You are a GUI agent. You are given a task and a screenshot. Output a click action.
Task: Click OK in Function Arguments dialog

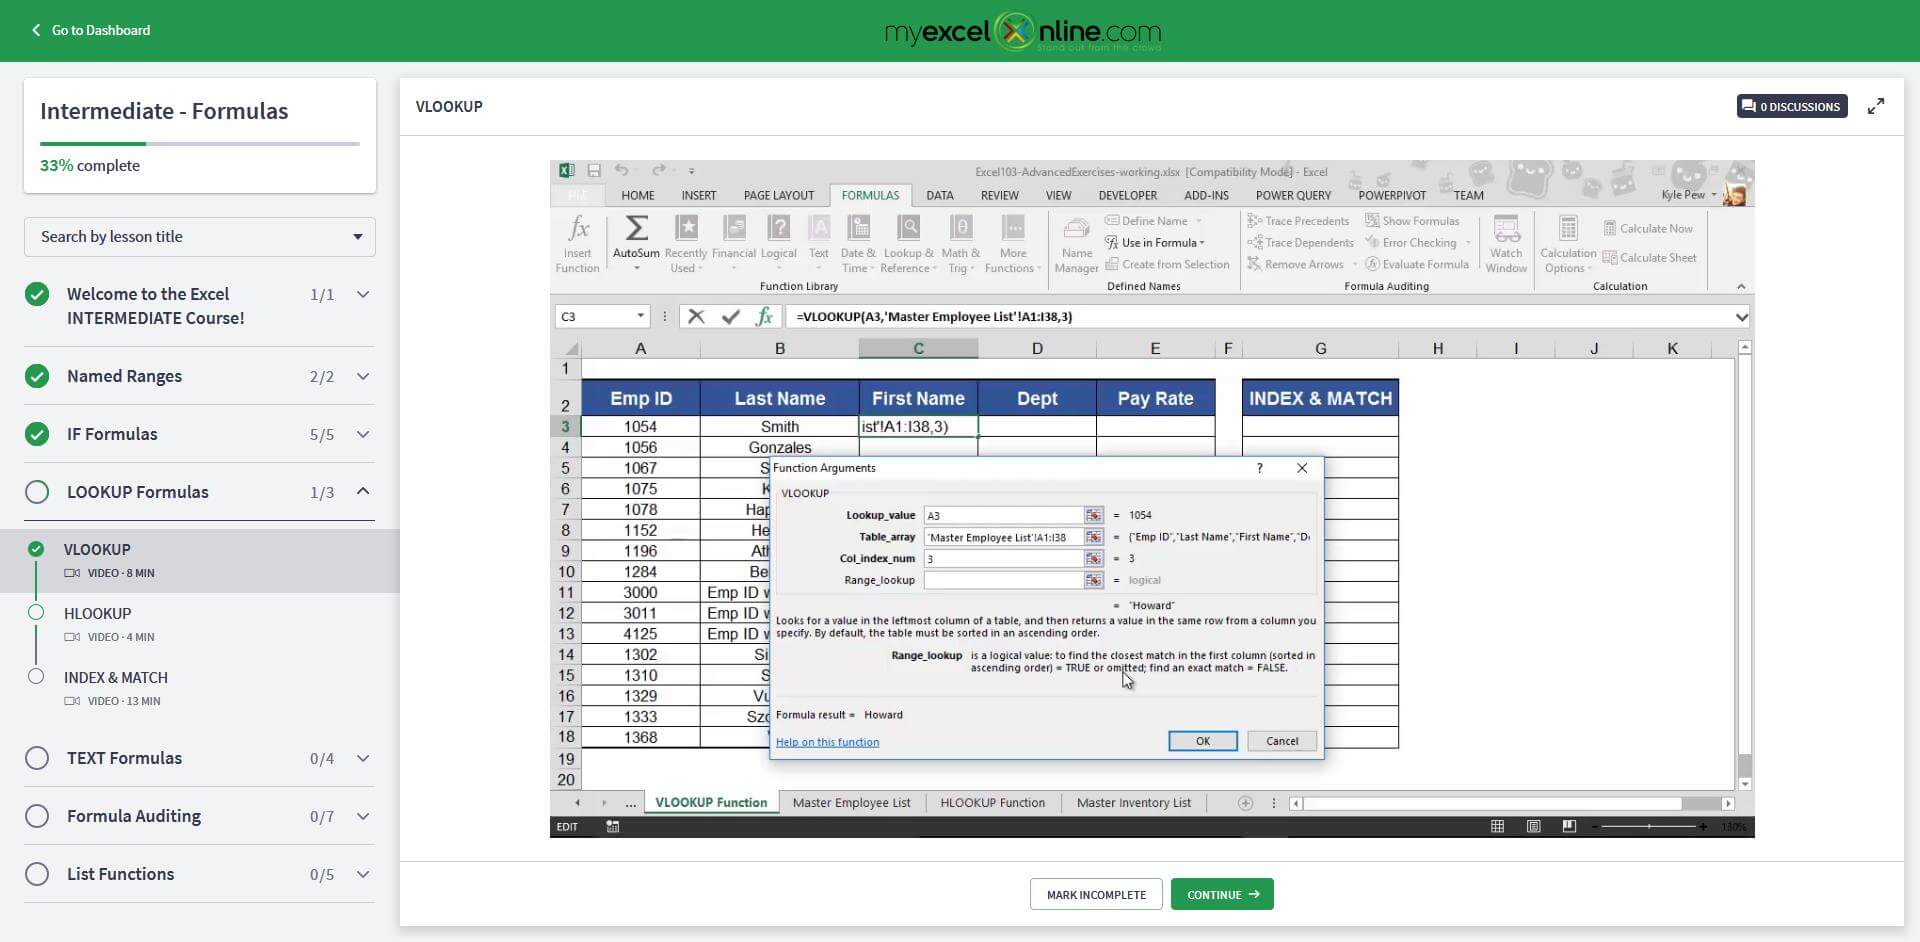[x=1203, y=741]
